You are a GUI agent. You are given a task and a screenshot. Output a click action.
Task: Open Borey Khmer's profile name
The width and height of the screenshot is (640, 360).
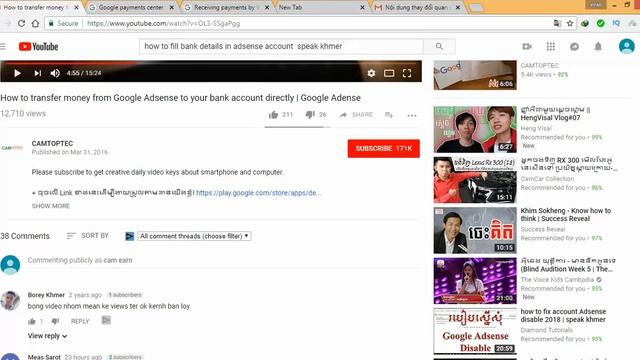click(46, 295)
